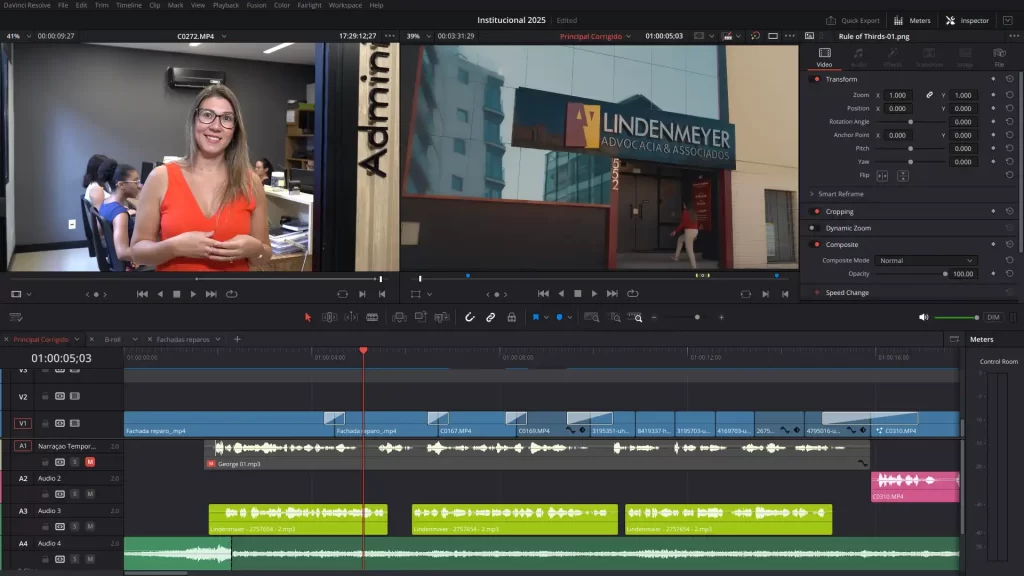Screen dimensions: 1024x576
Task: Toggle timeline Snapping magnet icon
Action: (470, 317)
